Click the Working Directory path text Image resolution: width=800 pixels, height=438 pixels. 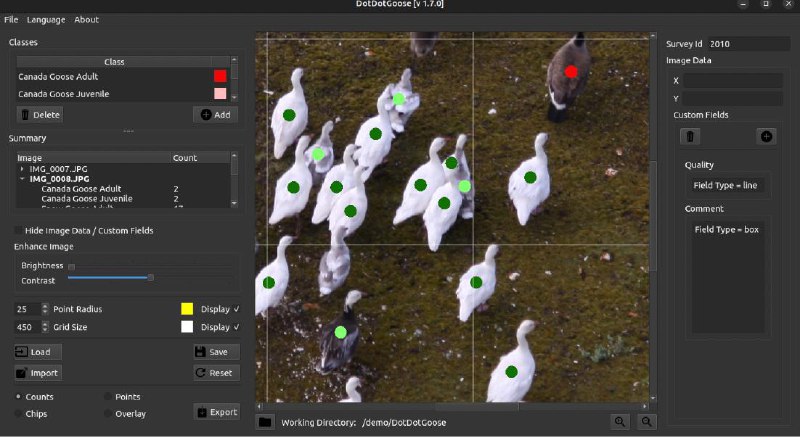click(404, 423)
